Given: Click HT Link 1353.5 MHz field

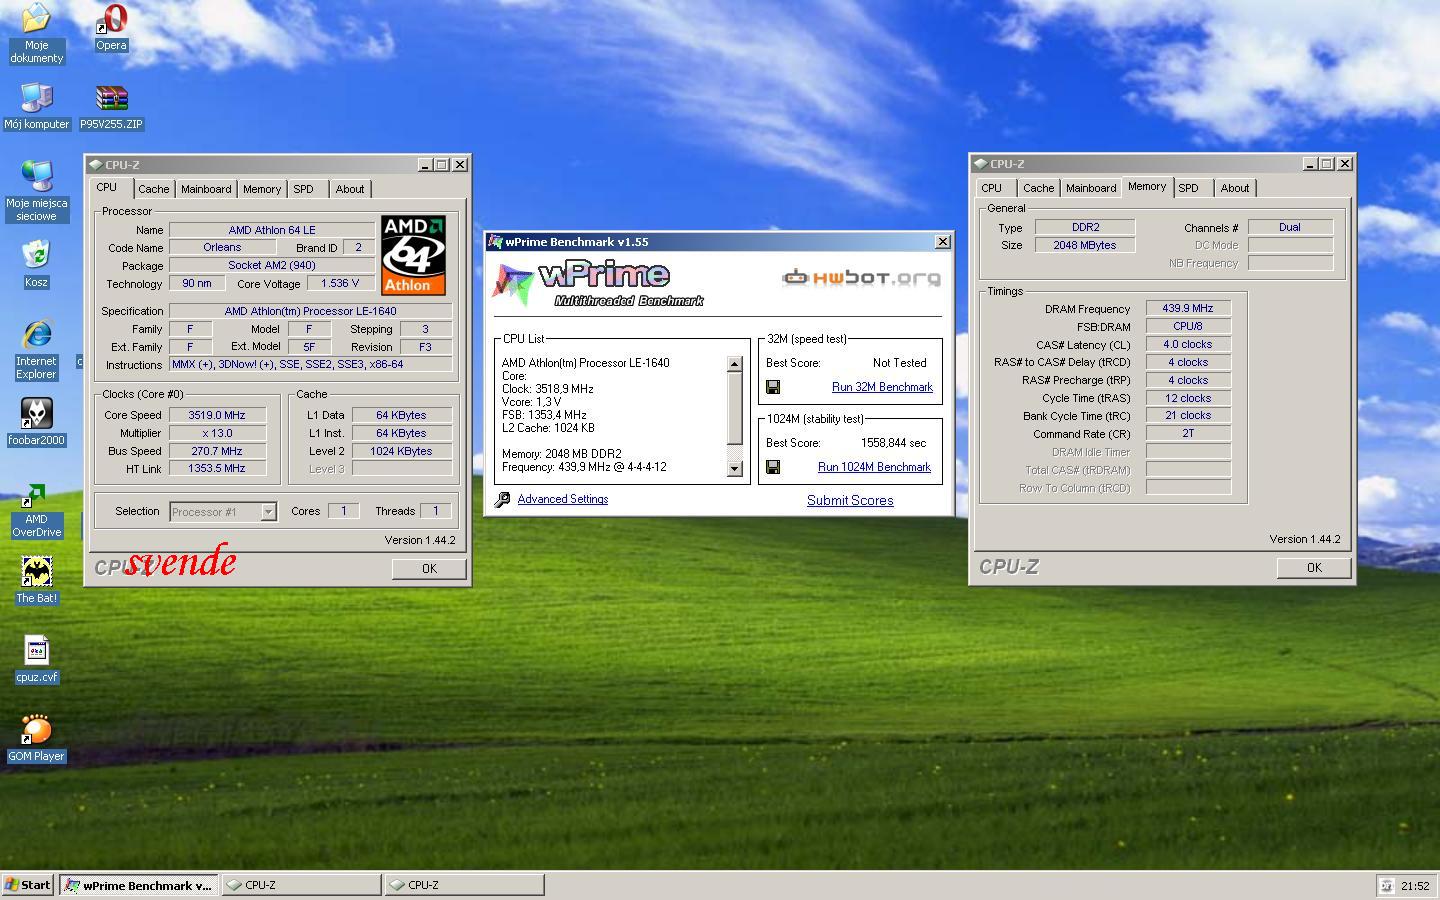Looking at the screenshot, I should [217, 468].
